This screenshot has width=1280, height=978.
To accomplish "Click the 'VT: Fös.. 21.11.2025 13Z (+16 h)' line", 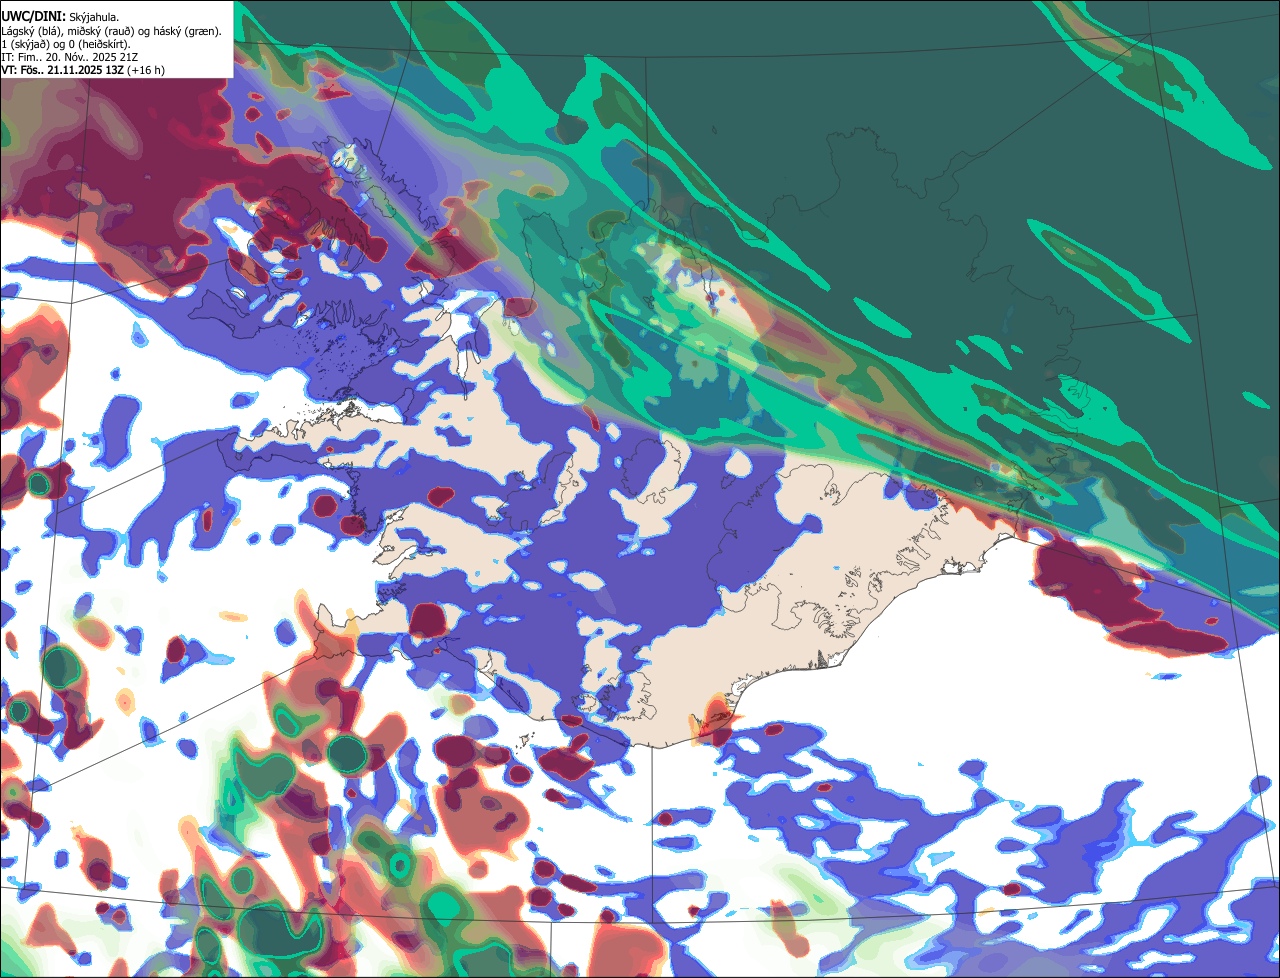I will 83,70.
